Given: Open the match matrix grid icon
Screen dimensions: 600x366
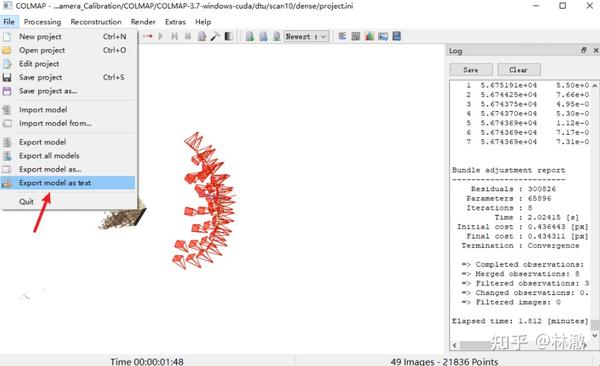Looking at the screenshot, I should 356,36.
